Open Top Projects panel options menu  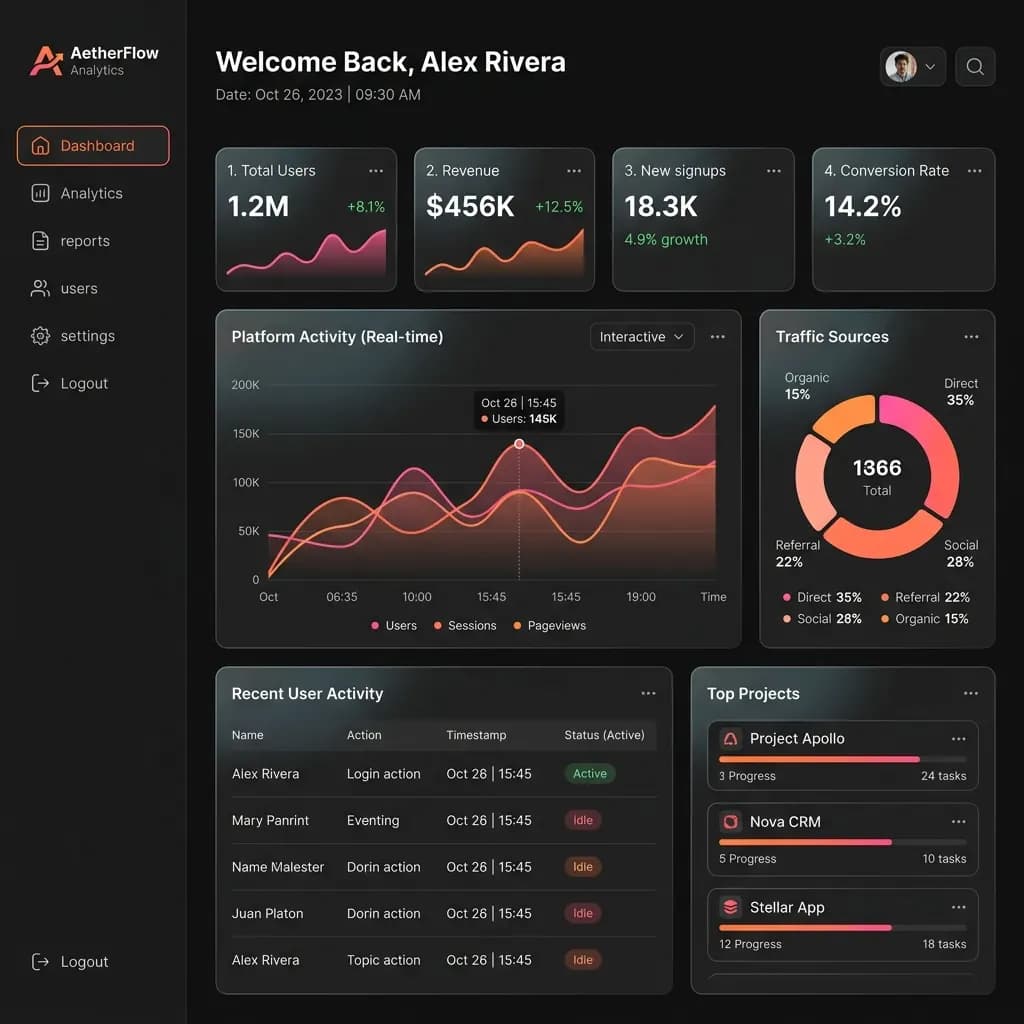[x=971, y=694]
